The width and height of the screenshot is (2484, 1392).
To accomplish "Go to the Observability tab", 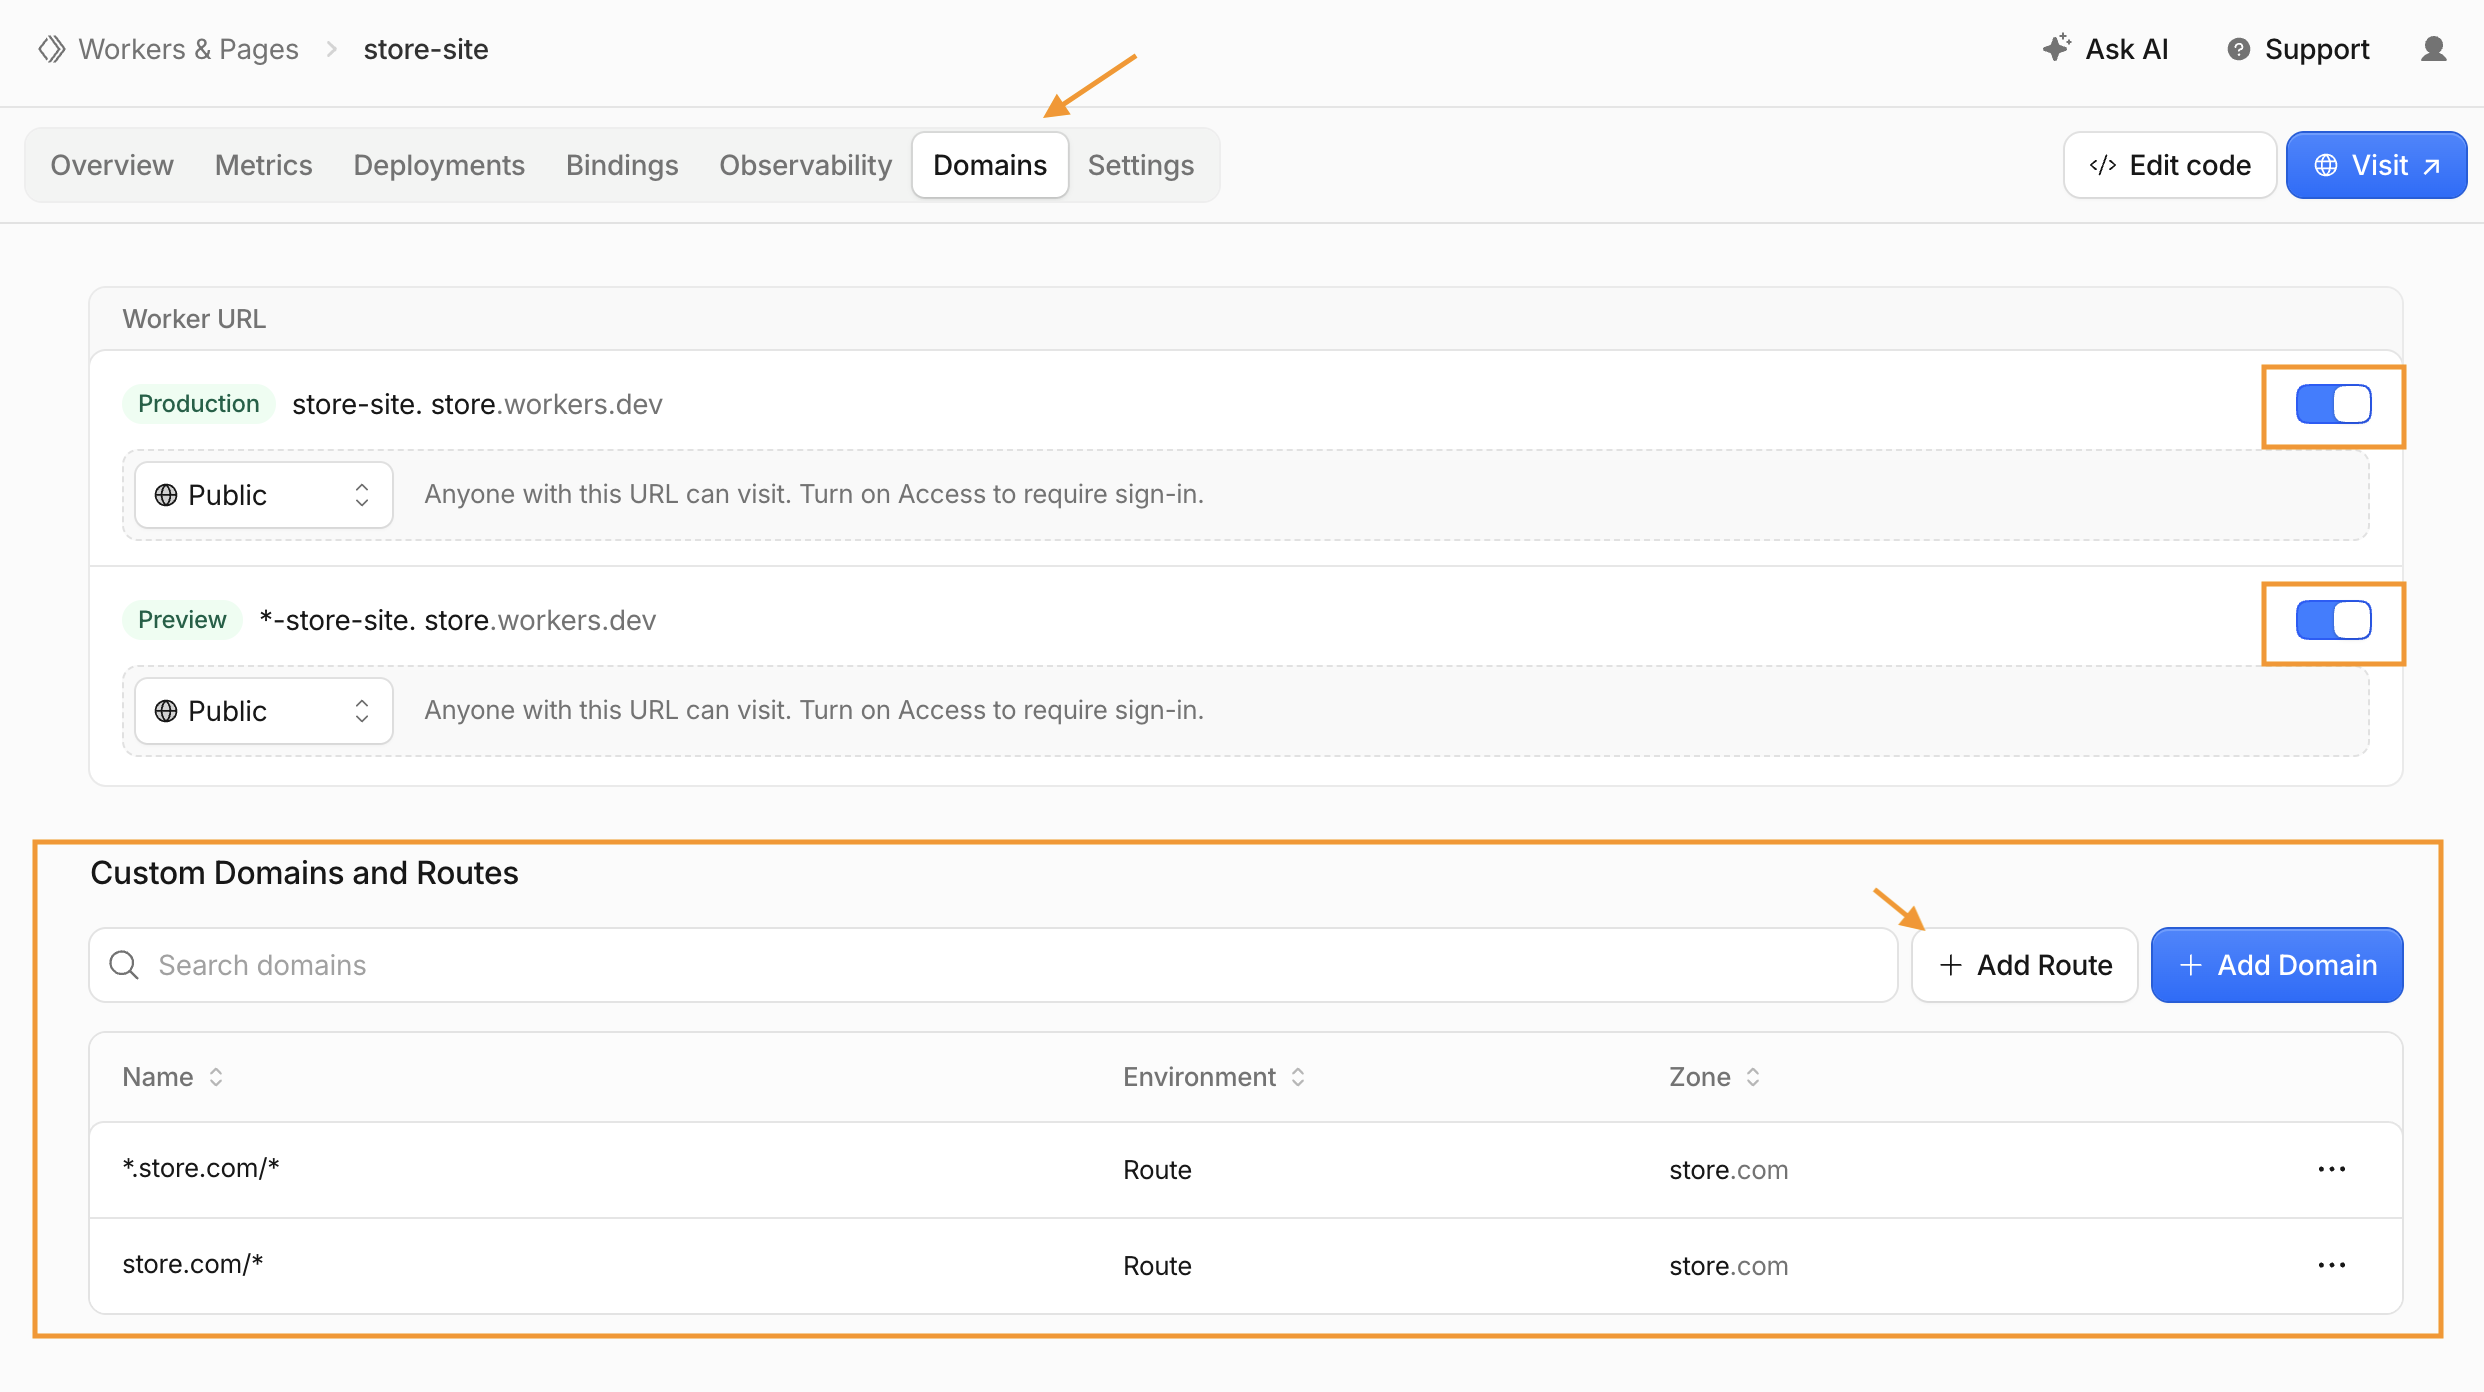I will pos(805,165).
